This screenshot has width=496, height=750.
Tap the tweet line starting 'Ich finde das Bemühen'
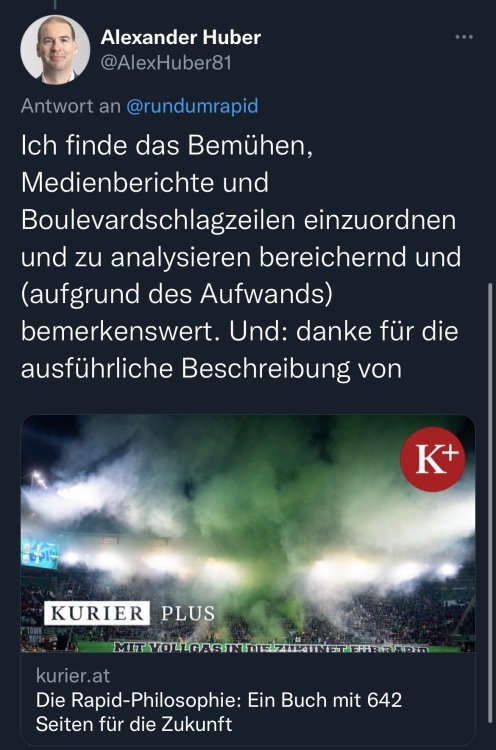[167, 145]
